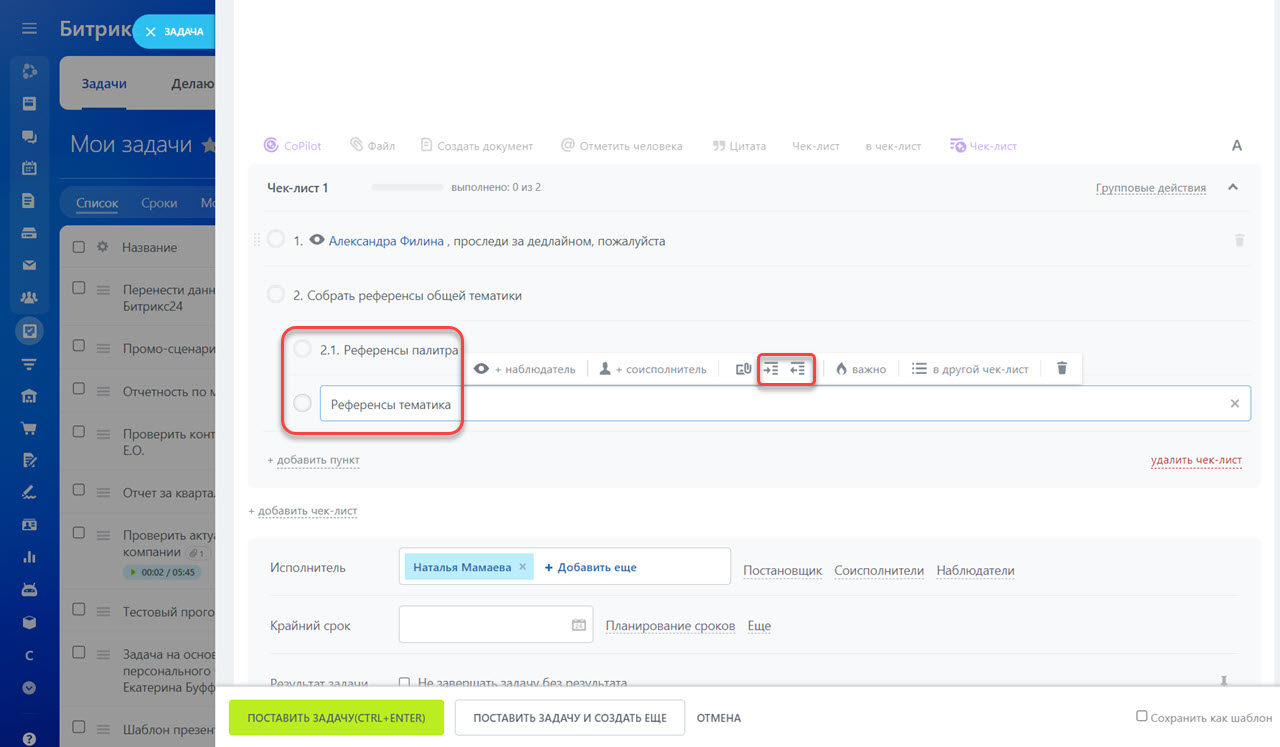This screenshot has width=1280, height=747.
Task: Open the cube sidebar icon
Action: coord(29,622)
